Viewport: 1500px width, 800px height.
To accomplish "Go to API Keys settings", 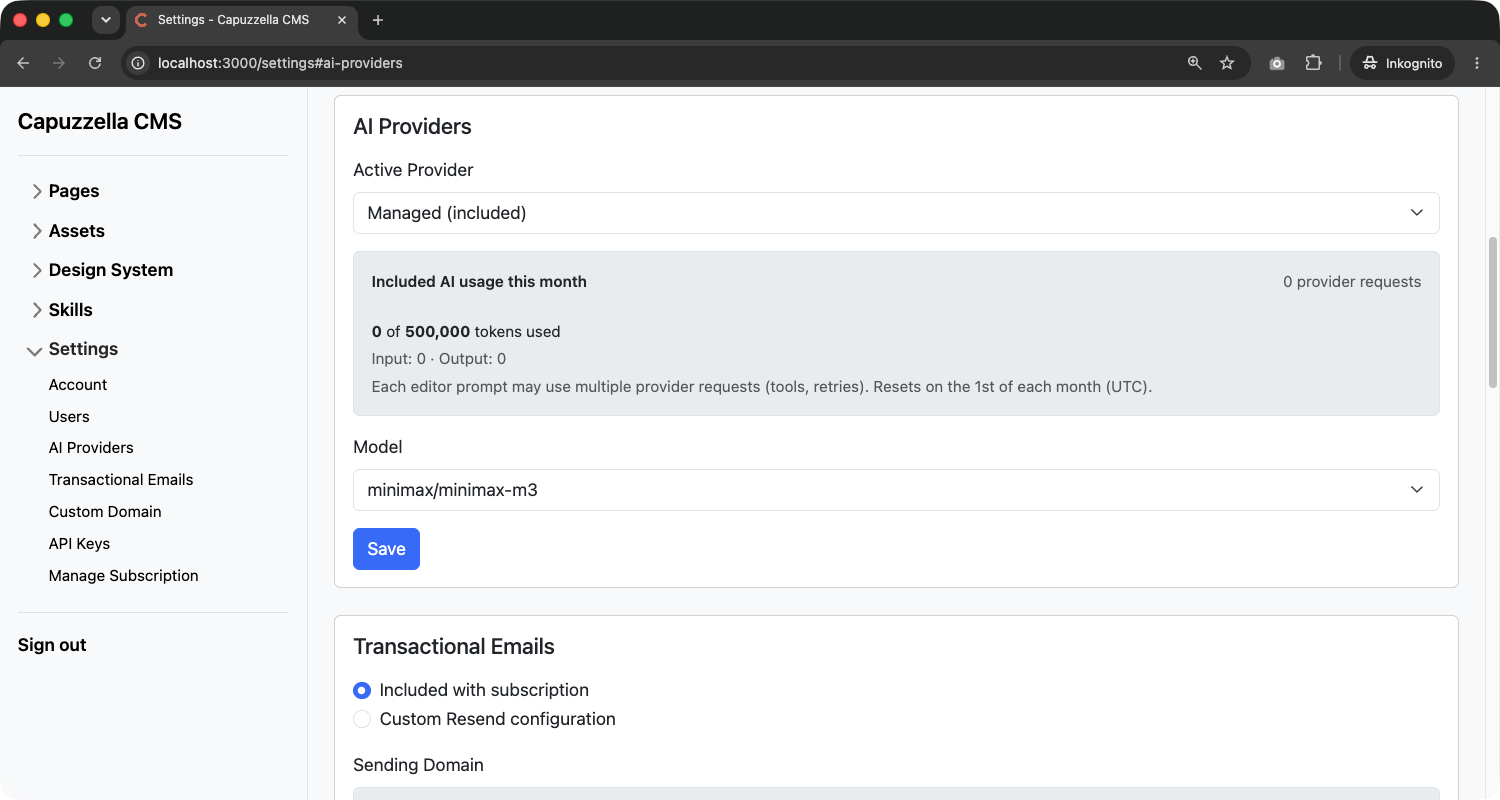I will pyautogui.click(x=79, y=544).
